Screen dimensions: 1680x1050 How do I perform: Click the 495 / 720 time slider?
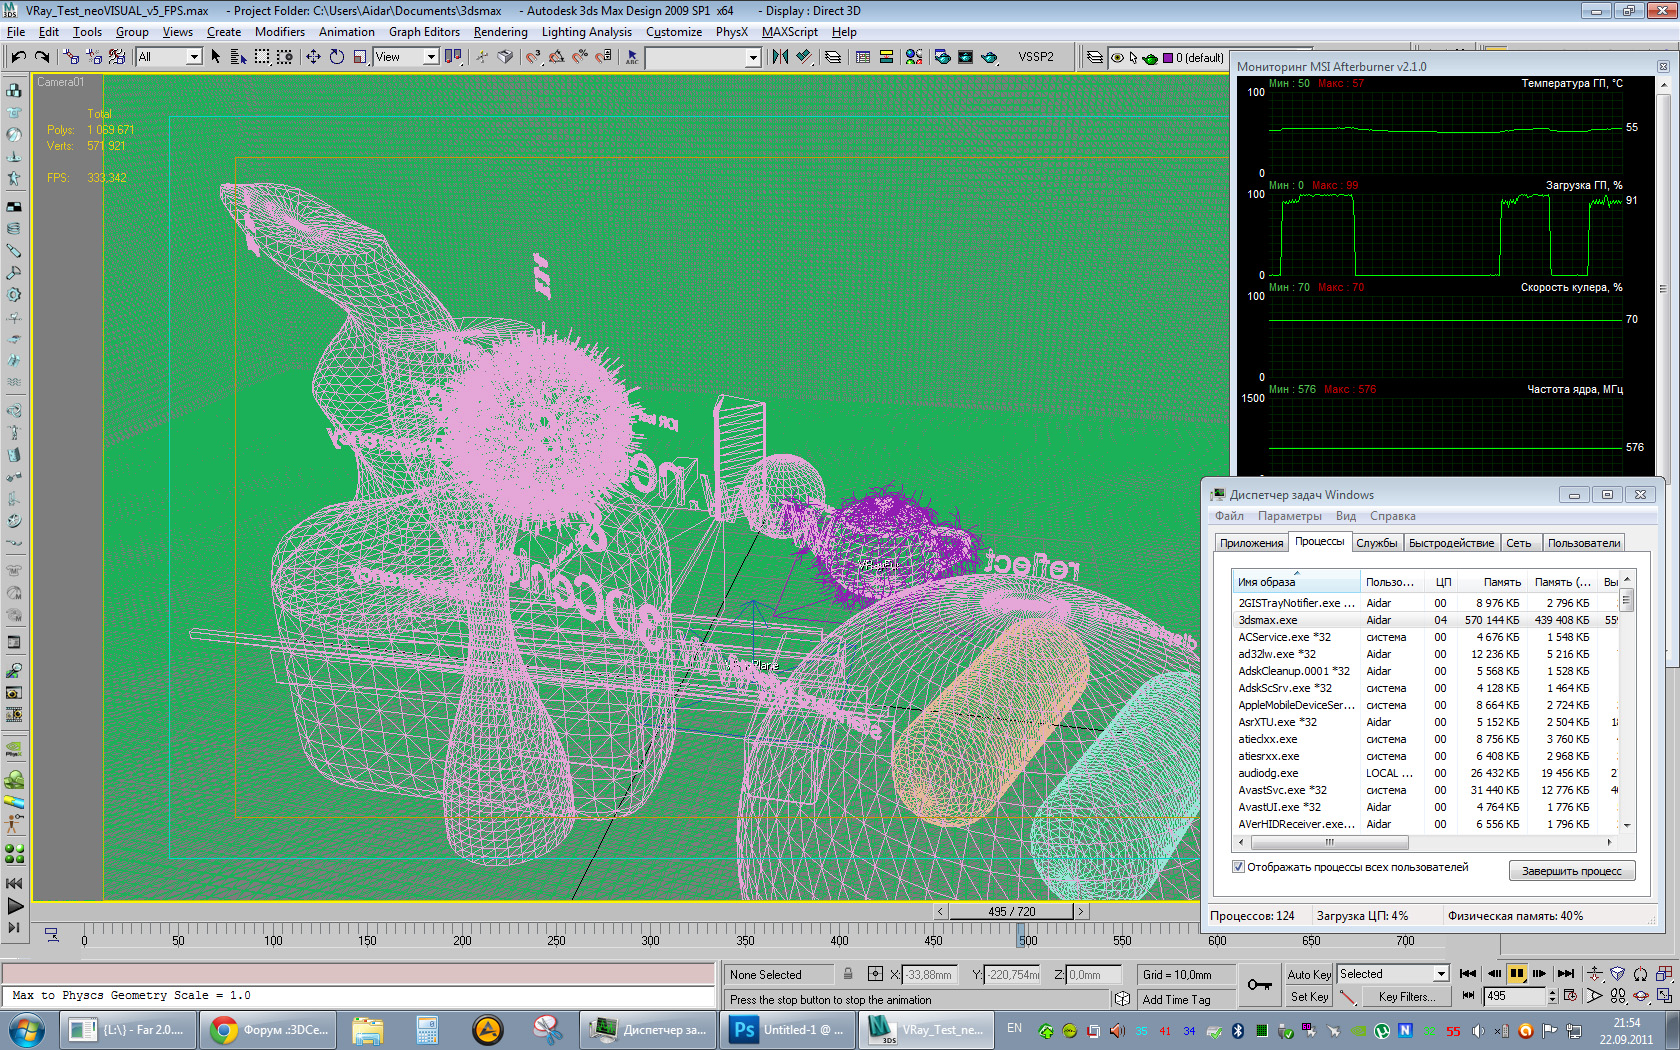tap(1011, 911)
